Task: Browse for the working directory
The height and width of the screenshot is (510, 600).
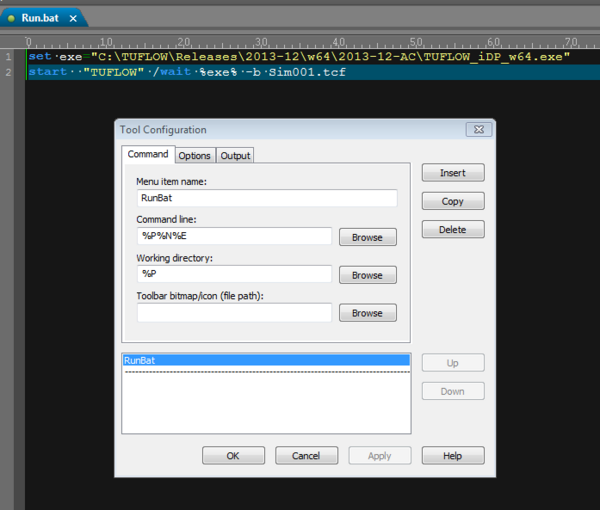Action: 367,275
